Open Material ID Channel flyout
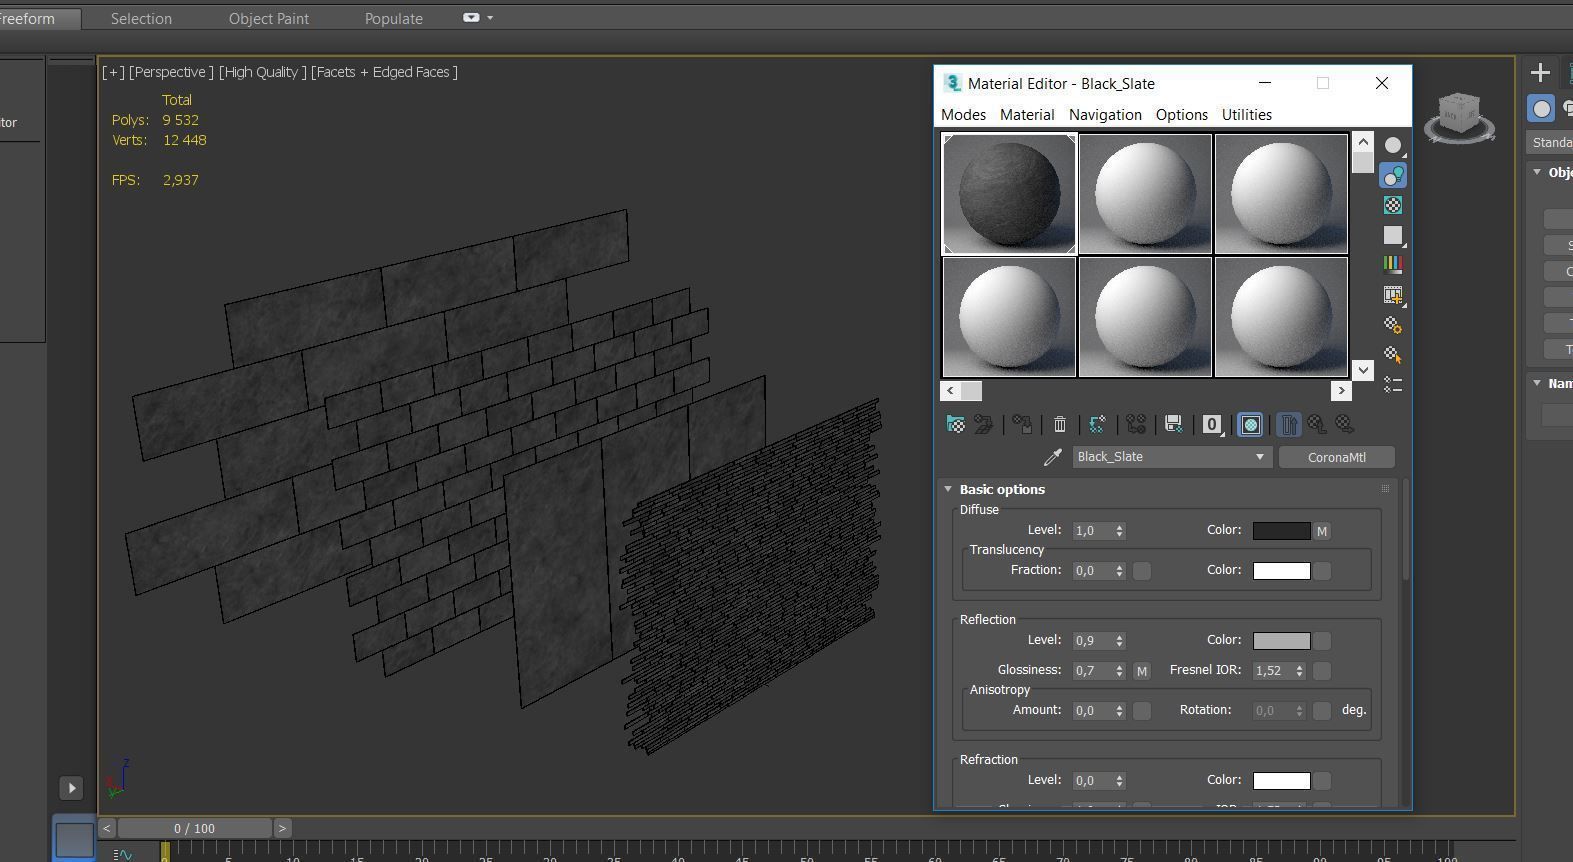The image size is (1573, 862). coord(1212,425)
